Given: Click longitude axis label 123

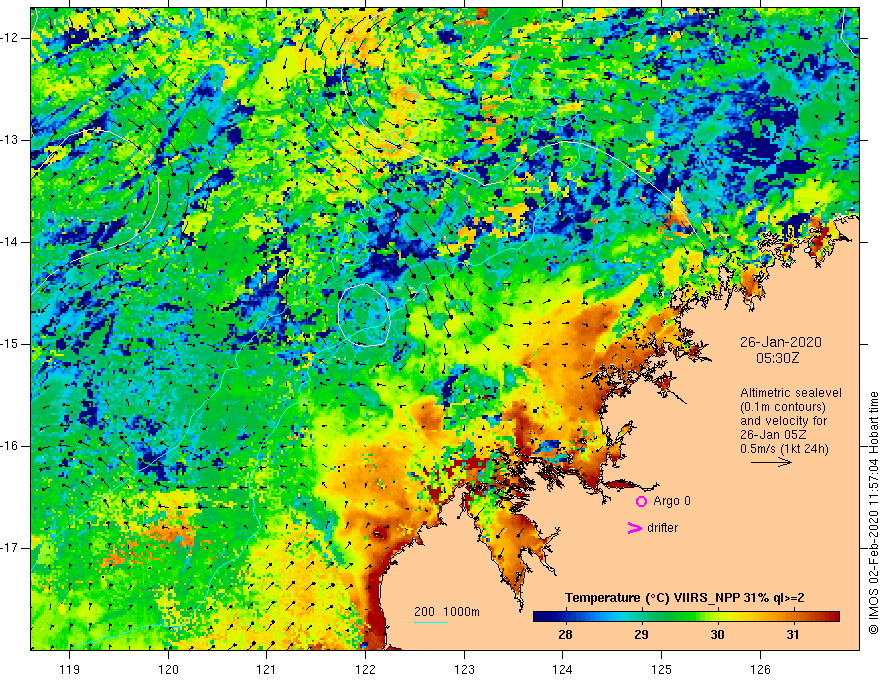Looking at the screenshot, I should click(x=464, y=669).
